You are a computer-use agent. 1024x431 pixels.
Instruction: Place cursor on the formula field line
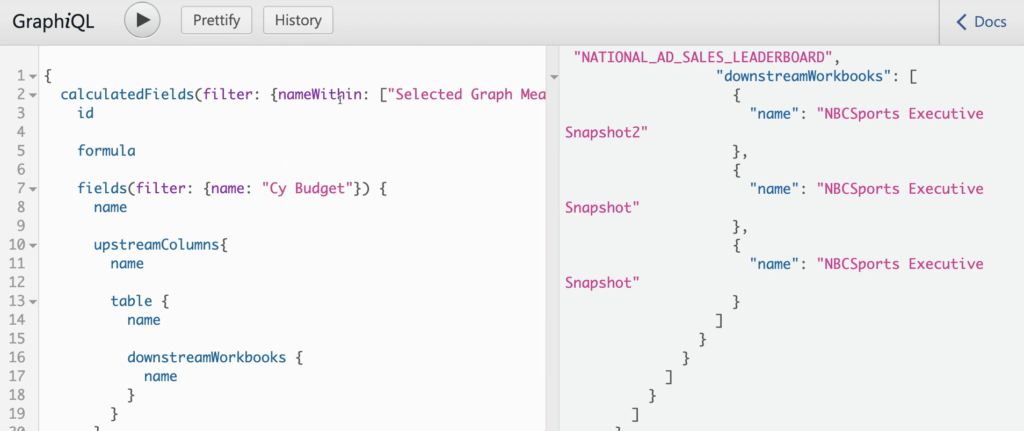[106, 151]
